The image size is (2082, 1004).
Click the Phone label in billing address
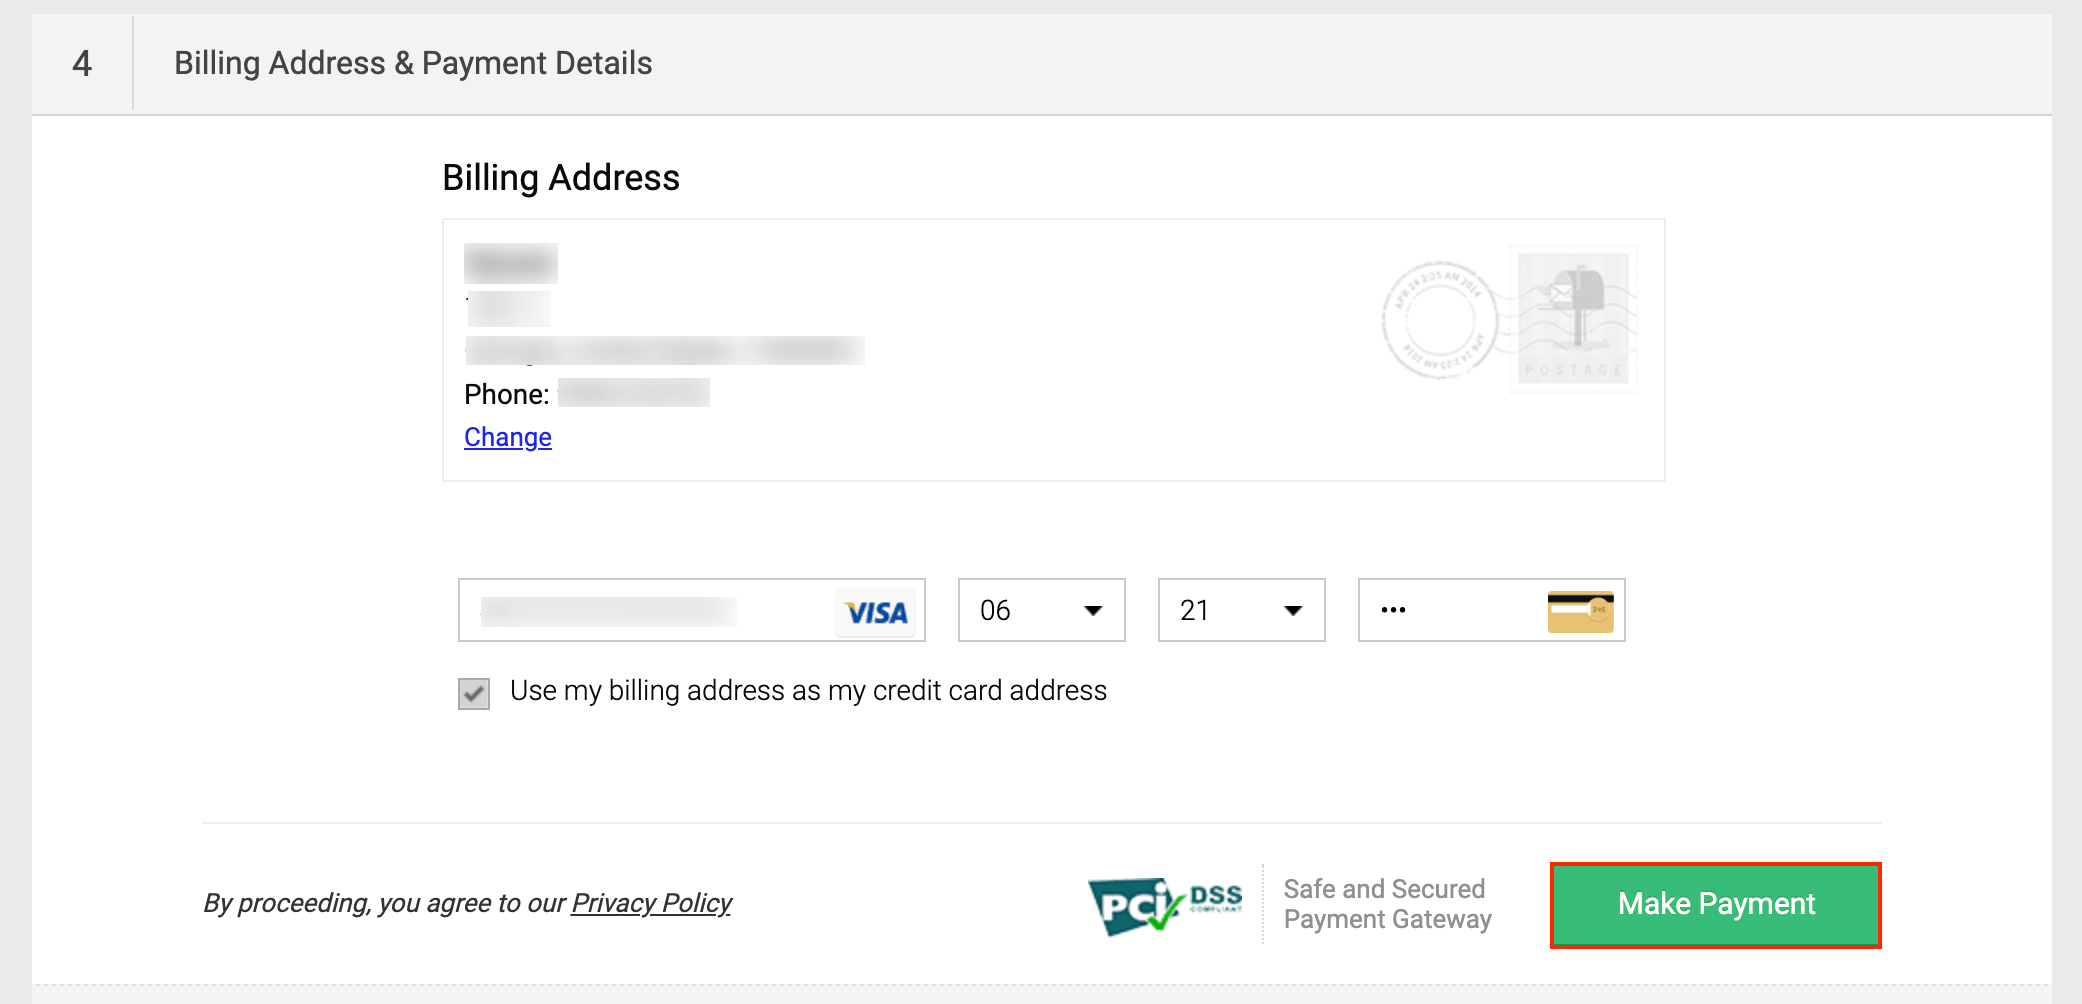tap(506, 395)
